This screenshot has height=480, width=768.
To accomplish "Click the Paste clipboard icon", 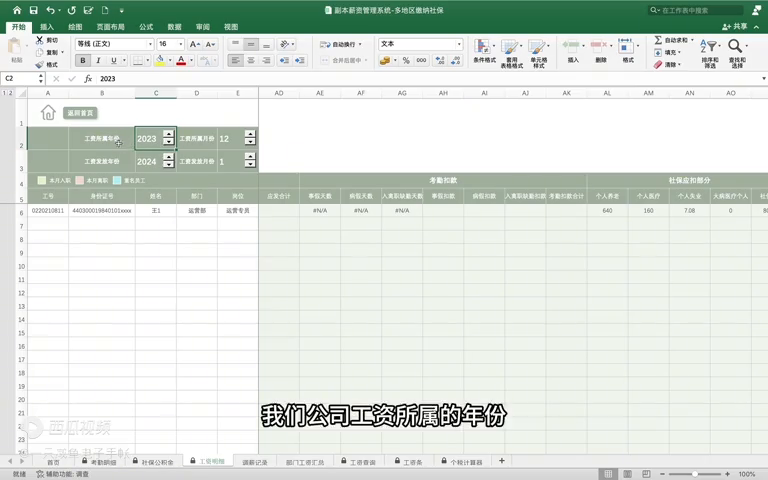I will (x=16, y=47).
